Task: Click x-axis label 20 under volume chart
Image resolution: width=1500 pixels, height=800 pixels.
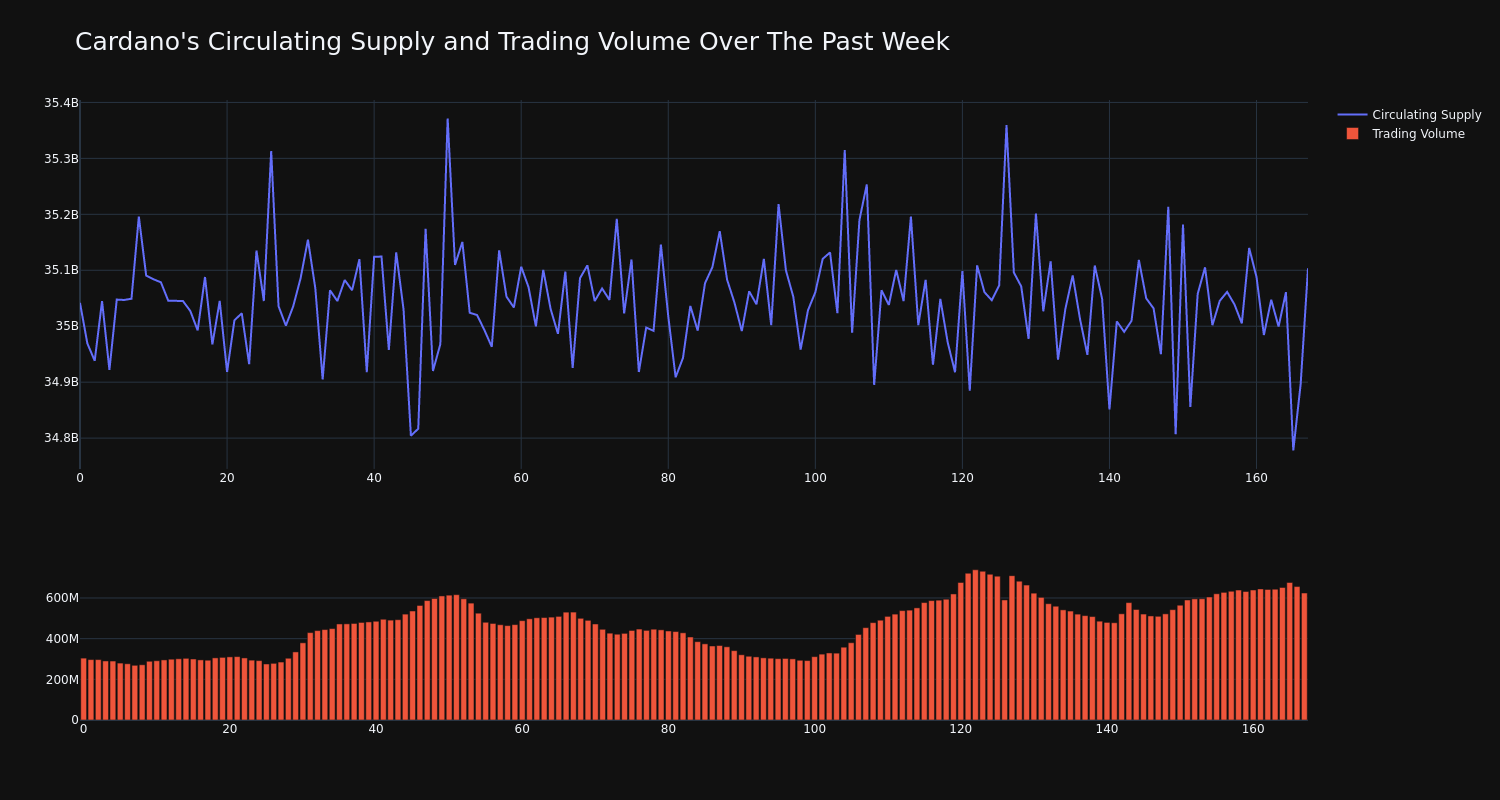Action: tap(230, 729)
